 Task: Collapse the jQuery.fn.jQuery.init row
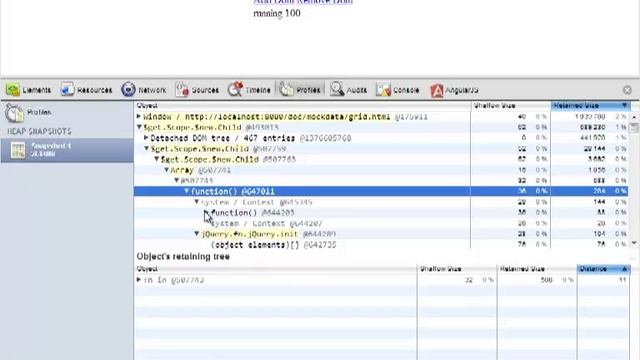[x=196, y=234]
